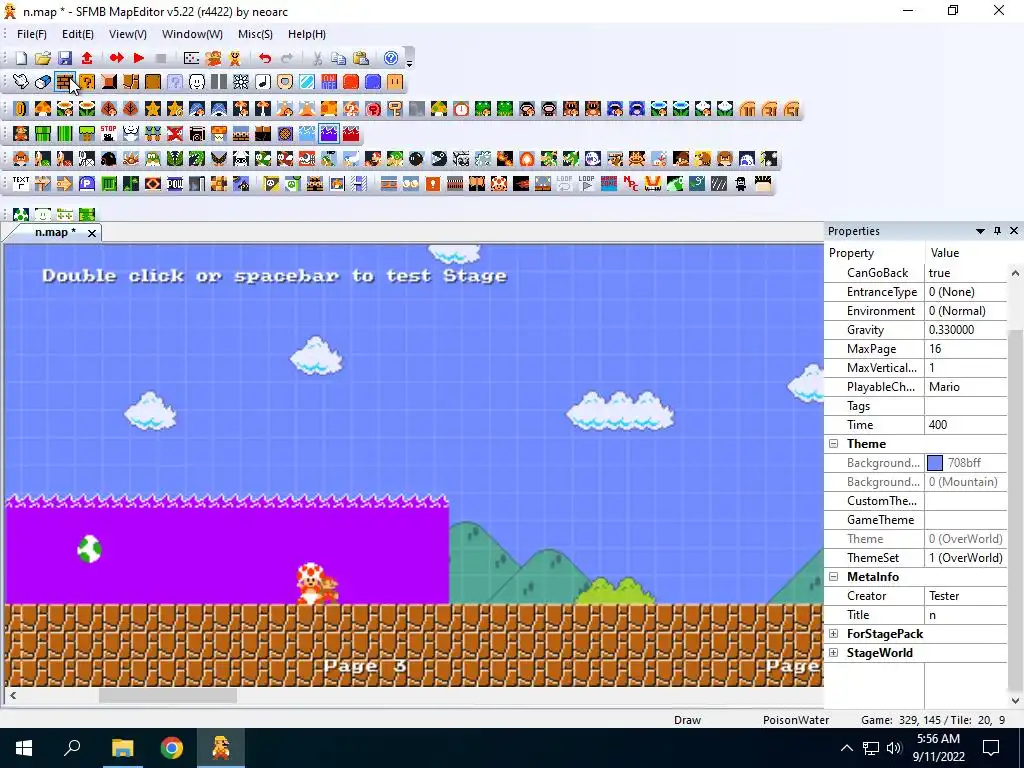Expand the ForStagePack property group
The image size is (1024, 768).
pyautogui.click(x=833, y=633)
